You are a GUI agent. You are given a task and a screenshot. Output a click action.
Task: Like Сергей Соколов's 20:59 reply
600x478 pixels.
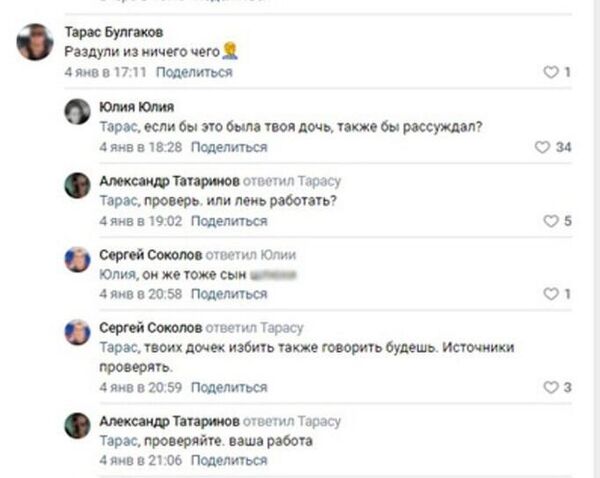click(x=549, y=387)
